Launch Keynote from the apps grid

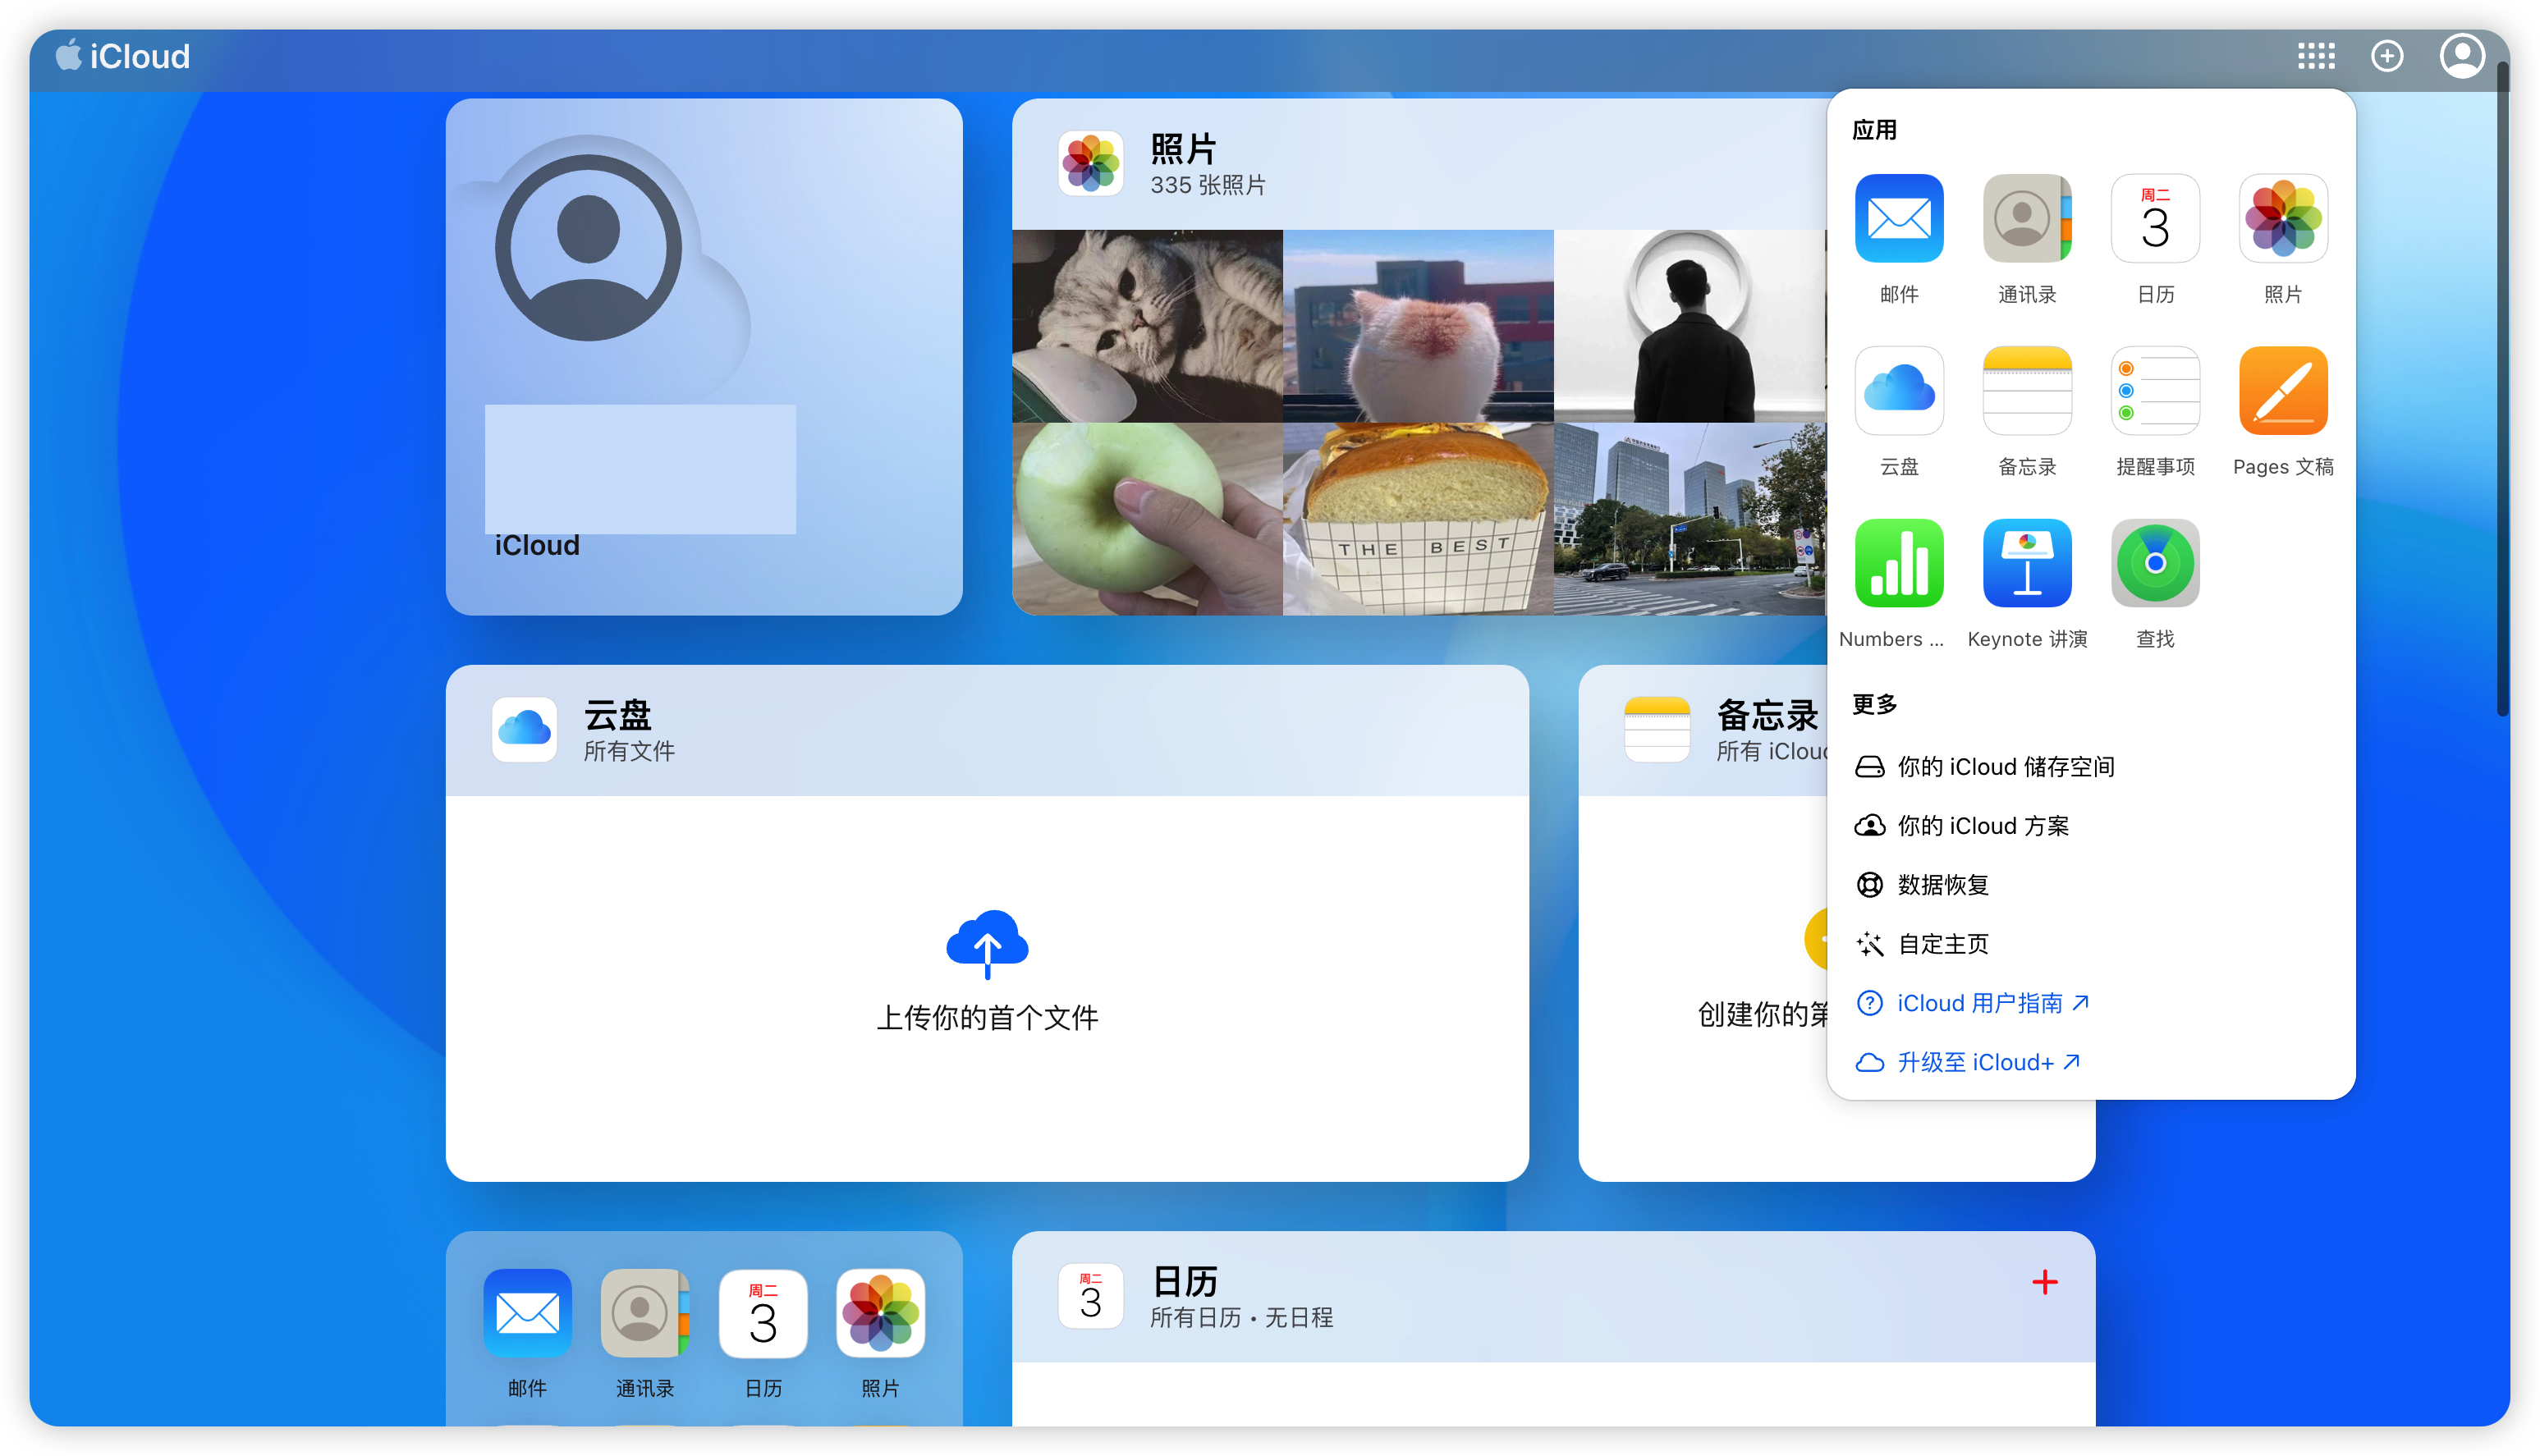click(x=2026, y=563)
